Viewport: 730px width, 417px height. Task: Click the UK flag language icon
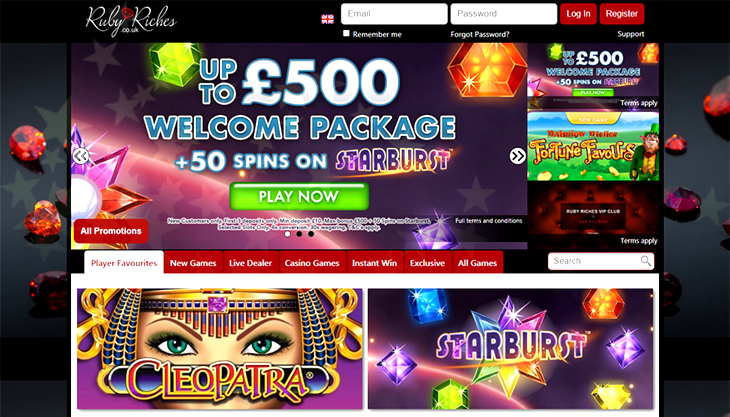[x=327, y=19]
